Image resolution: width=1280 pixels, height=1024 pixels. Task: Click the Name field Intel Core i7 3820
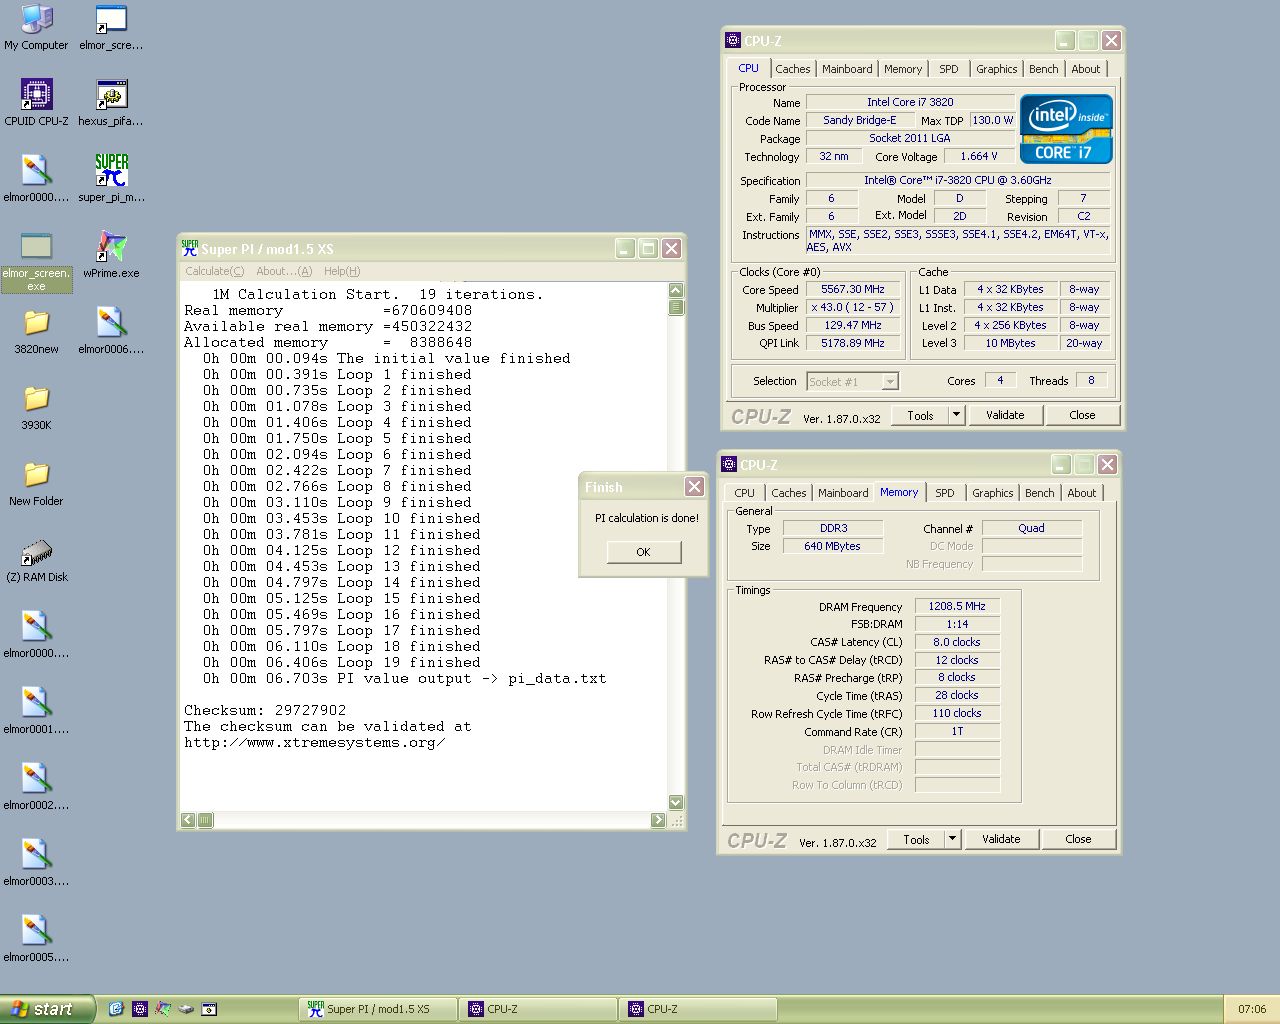pos(910,102)
